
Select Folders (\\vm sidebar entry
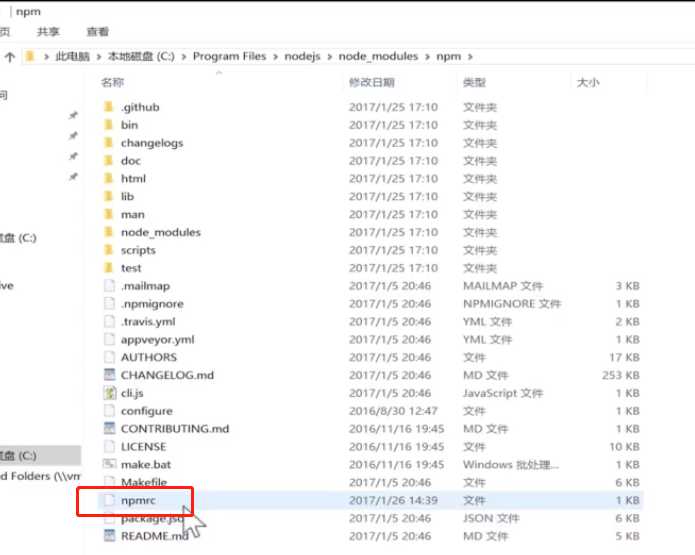[40, 476]
